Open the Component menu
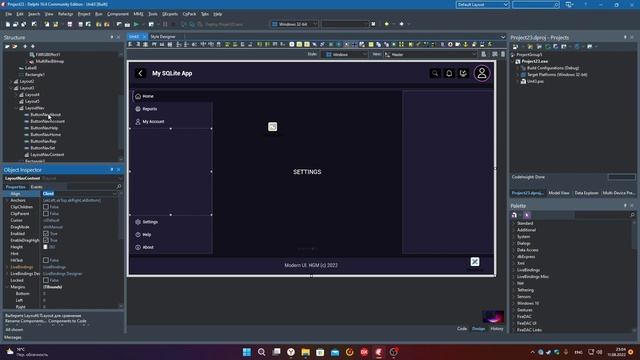The width and height of the screenshot is (640, 360). pyautogui.click(x=118, y=14)
